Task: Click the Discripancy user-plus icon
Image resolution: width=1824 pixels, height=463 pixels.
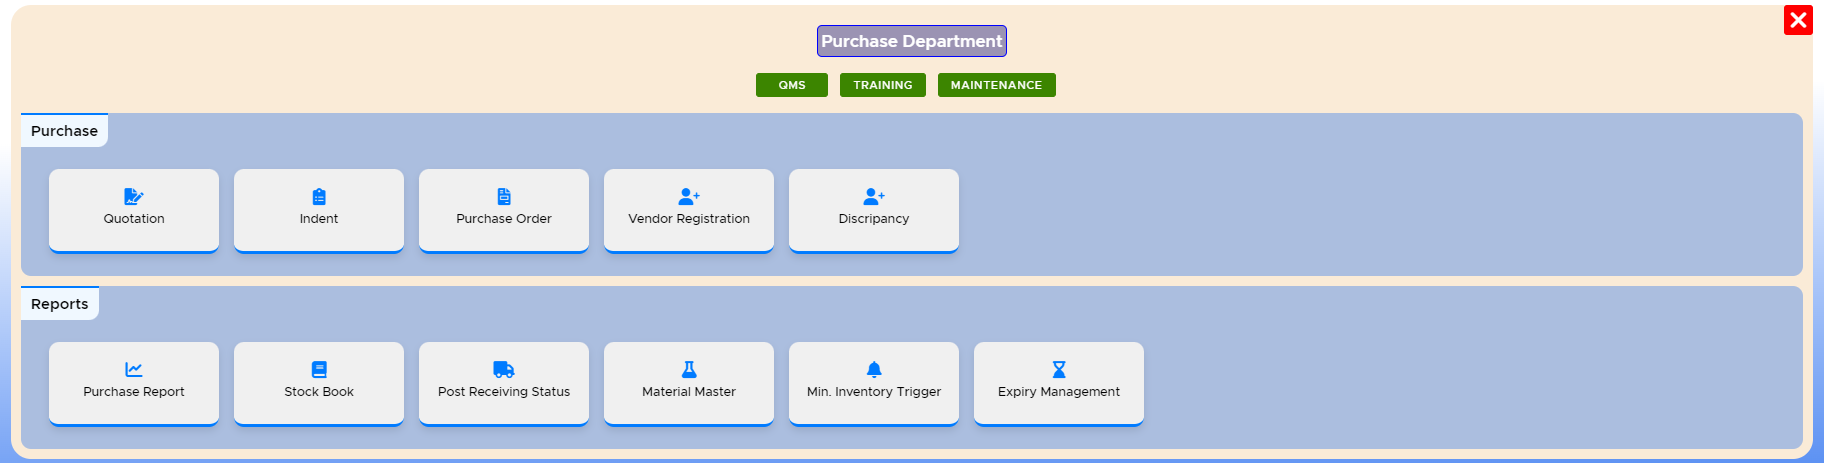Action: [874, 196]
